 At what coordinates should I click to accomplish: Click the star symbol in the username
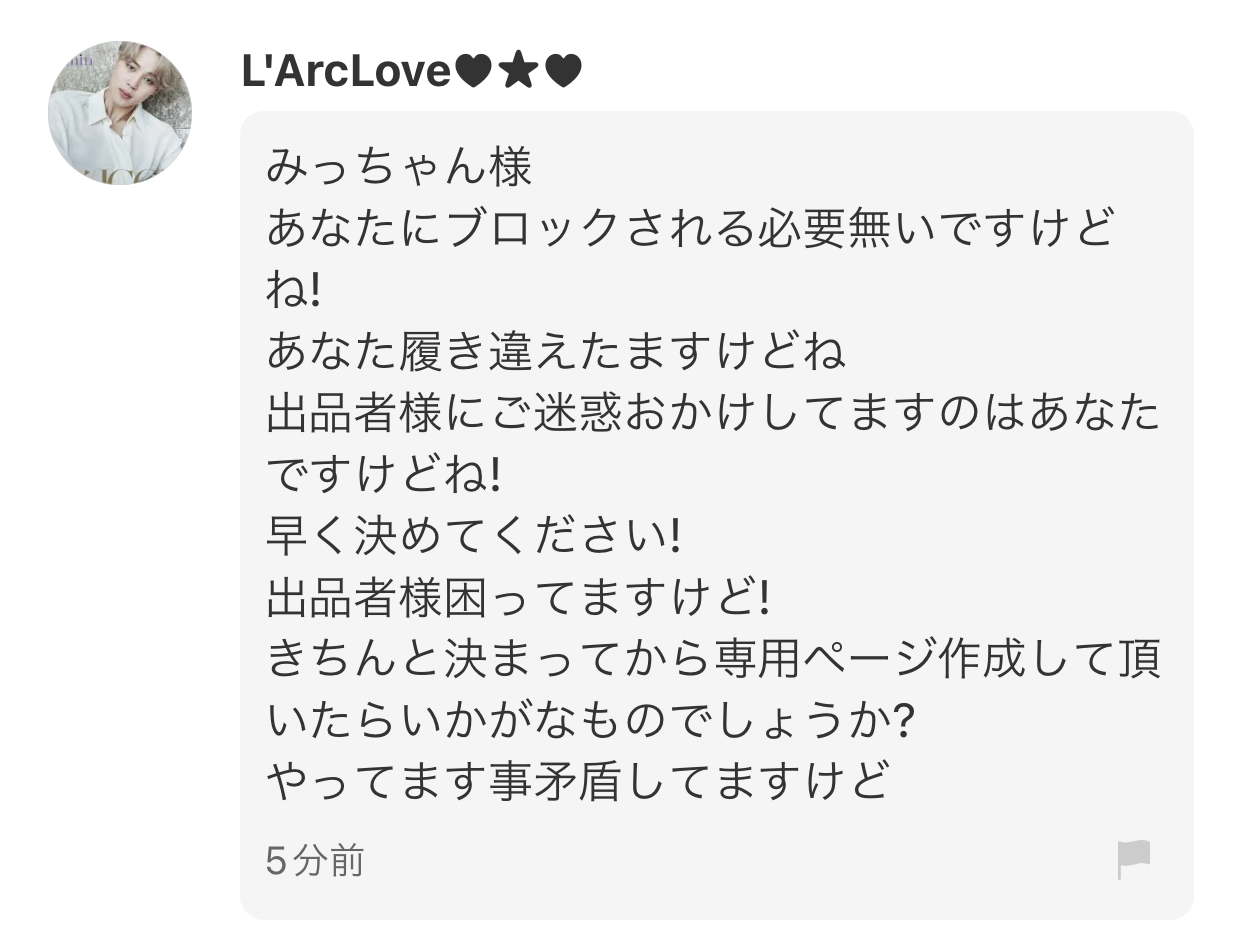[x=519, y=72]
